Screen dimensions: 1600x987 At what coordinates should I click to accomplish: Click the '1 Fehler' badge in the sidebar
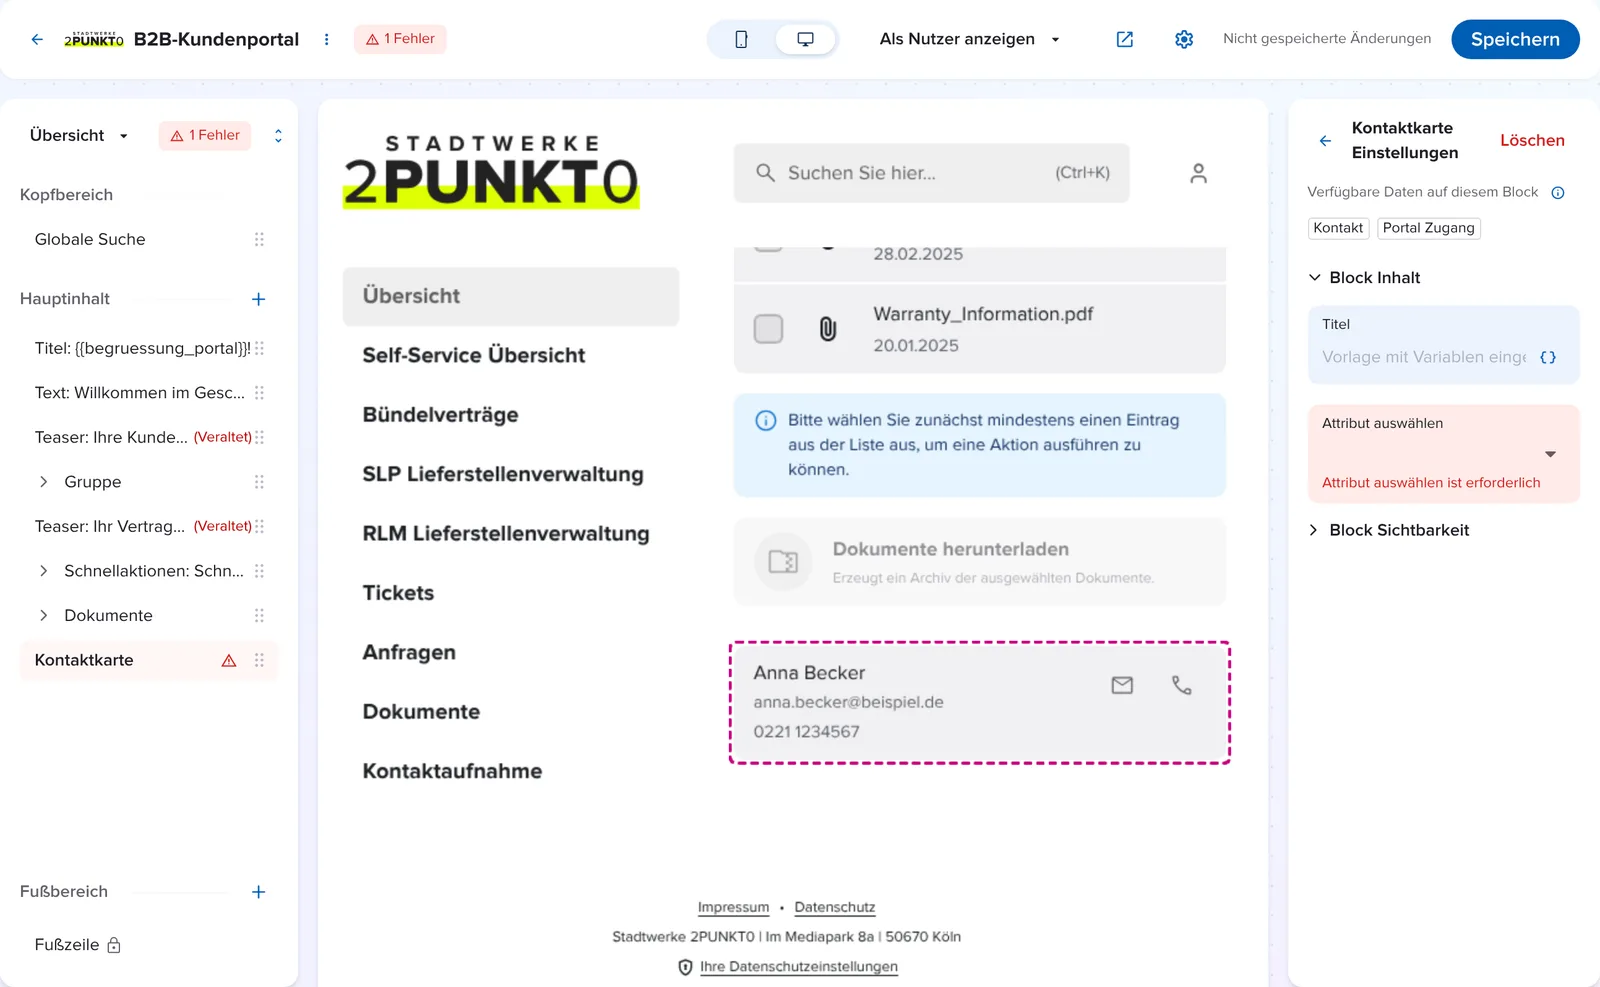(205, 135)
